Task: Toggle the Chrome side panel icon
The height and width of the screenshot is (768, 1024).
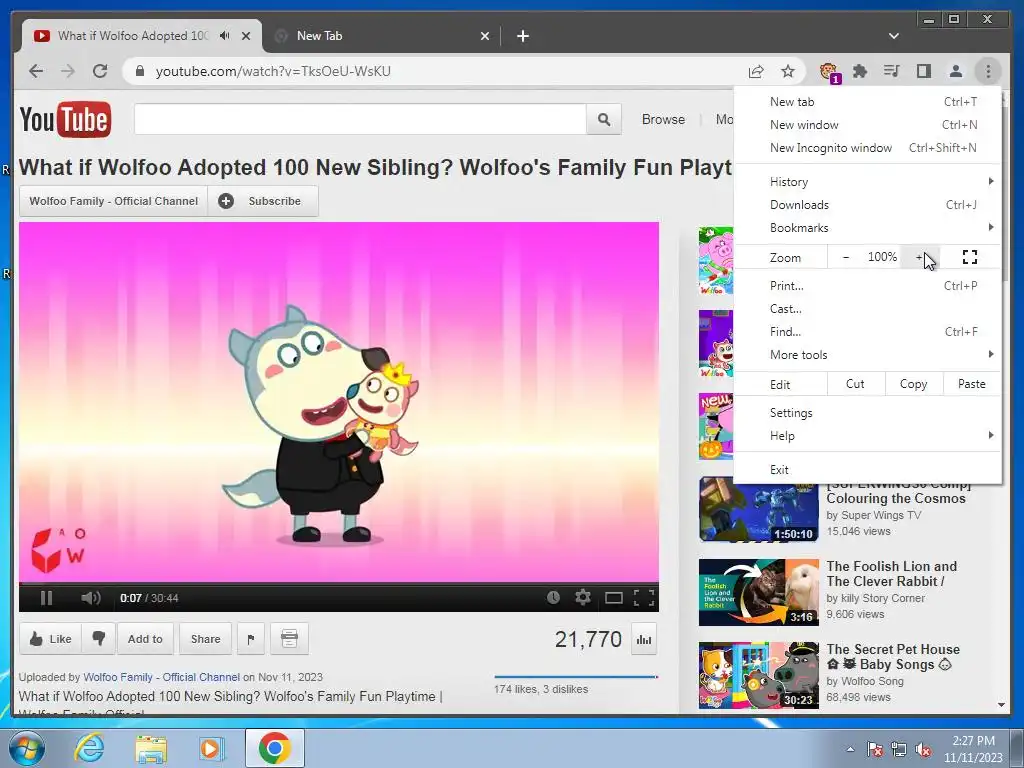Action: [x=923, y=71]
